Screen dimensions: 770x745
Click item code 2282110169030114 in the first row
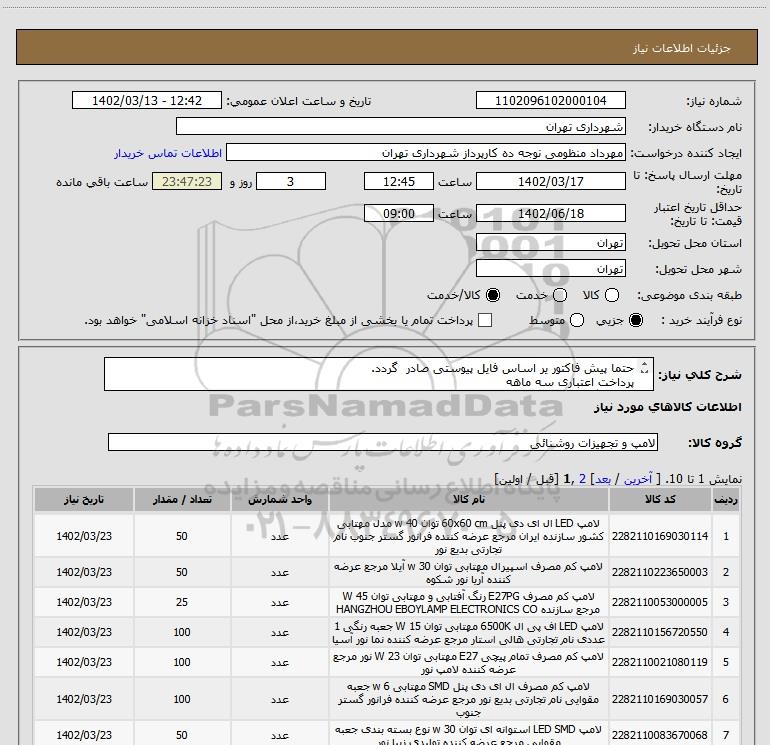coord(660,536)
